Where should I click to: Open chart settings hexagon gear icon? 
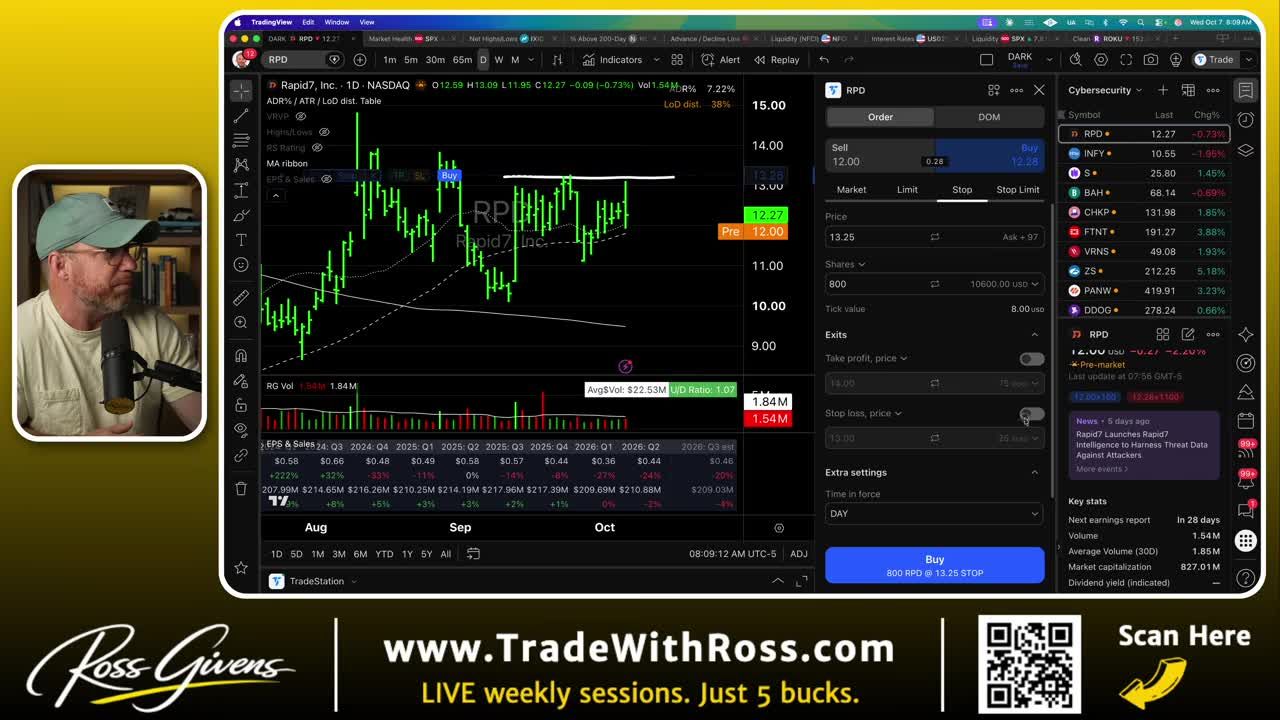[1101, 60]
